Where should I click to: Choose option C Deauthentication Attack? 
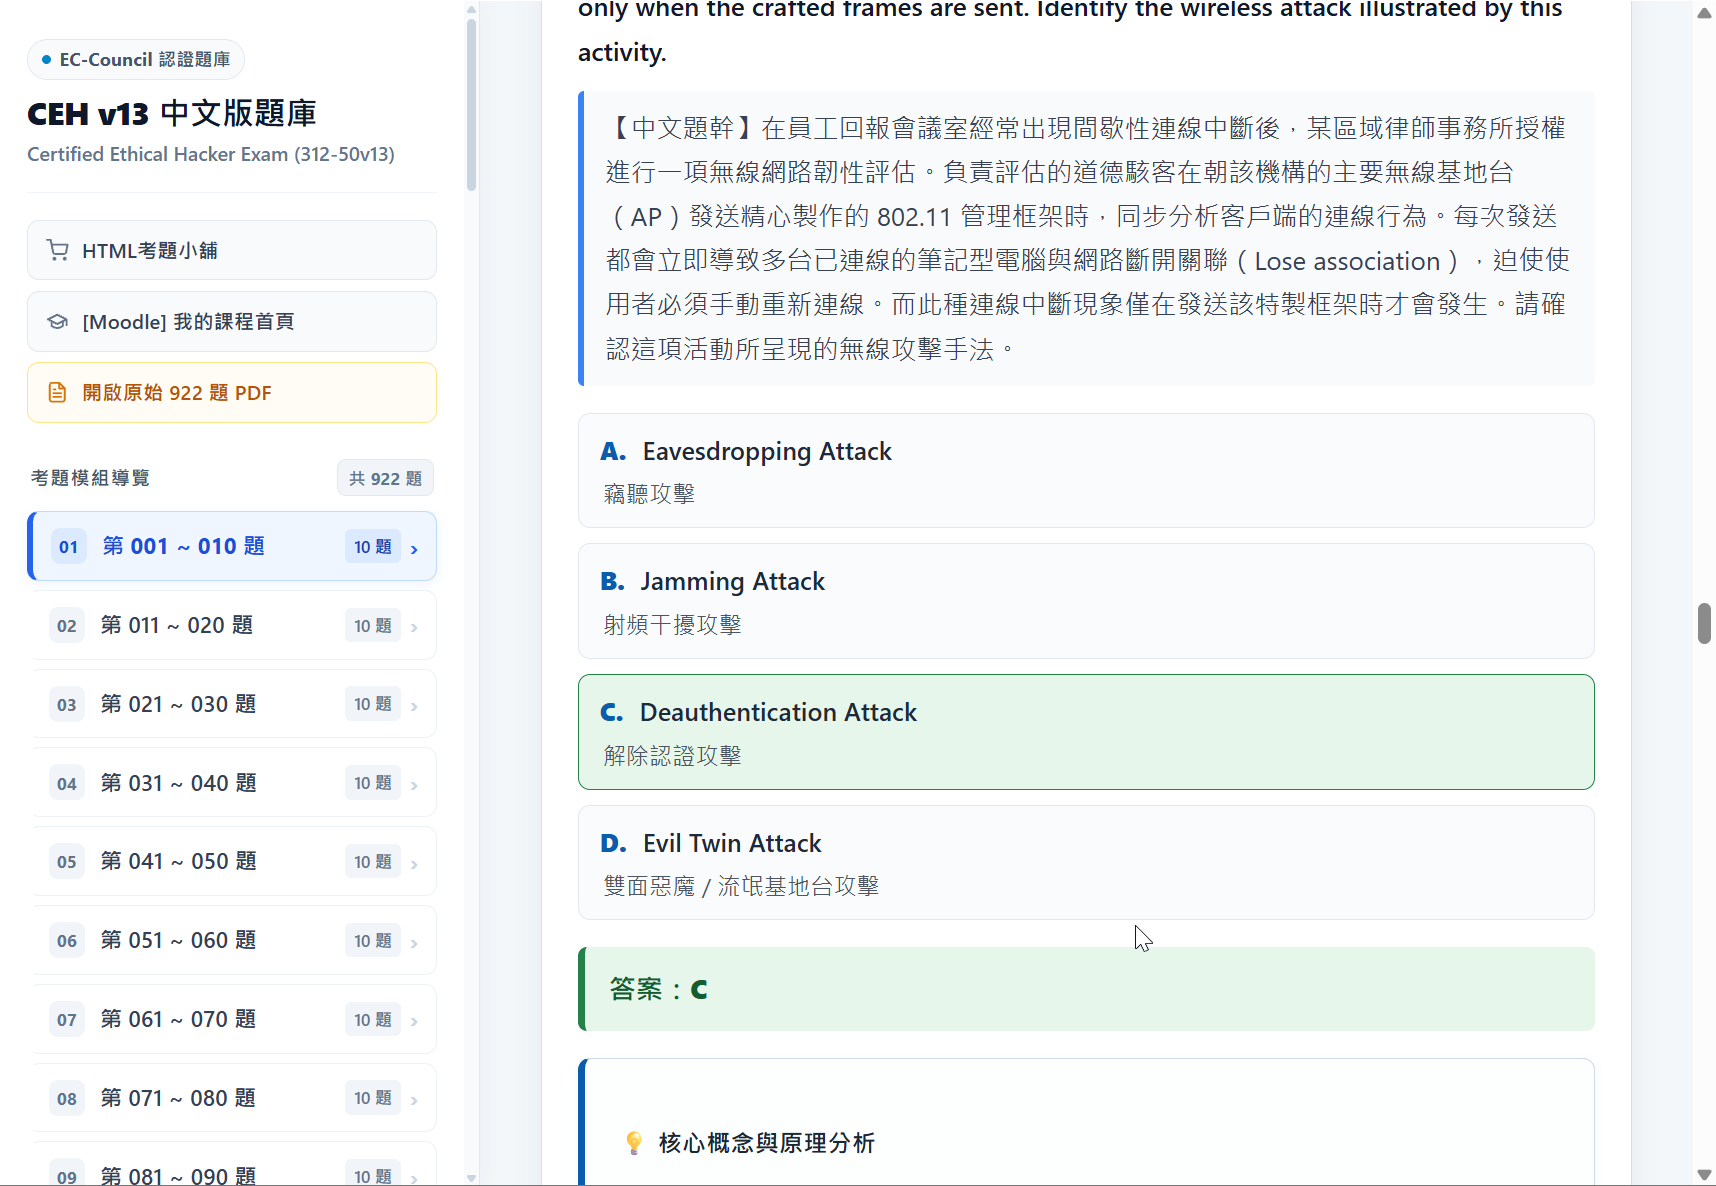pyautogui.click(x=1086, y=732)
